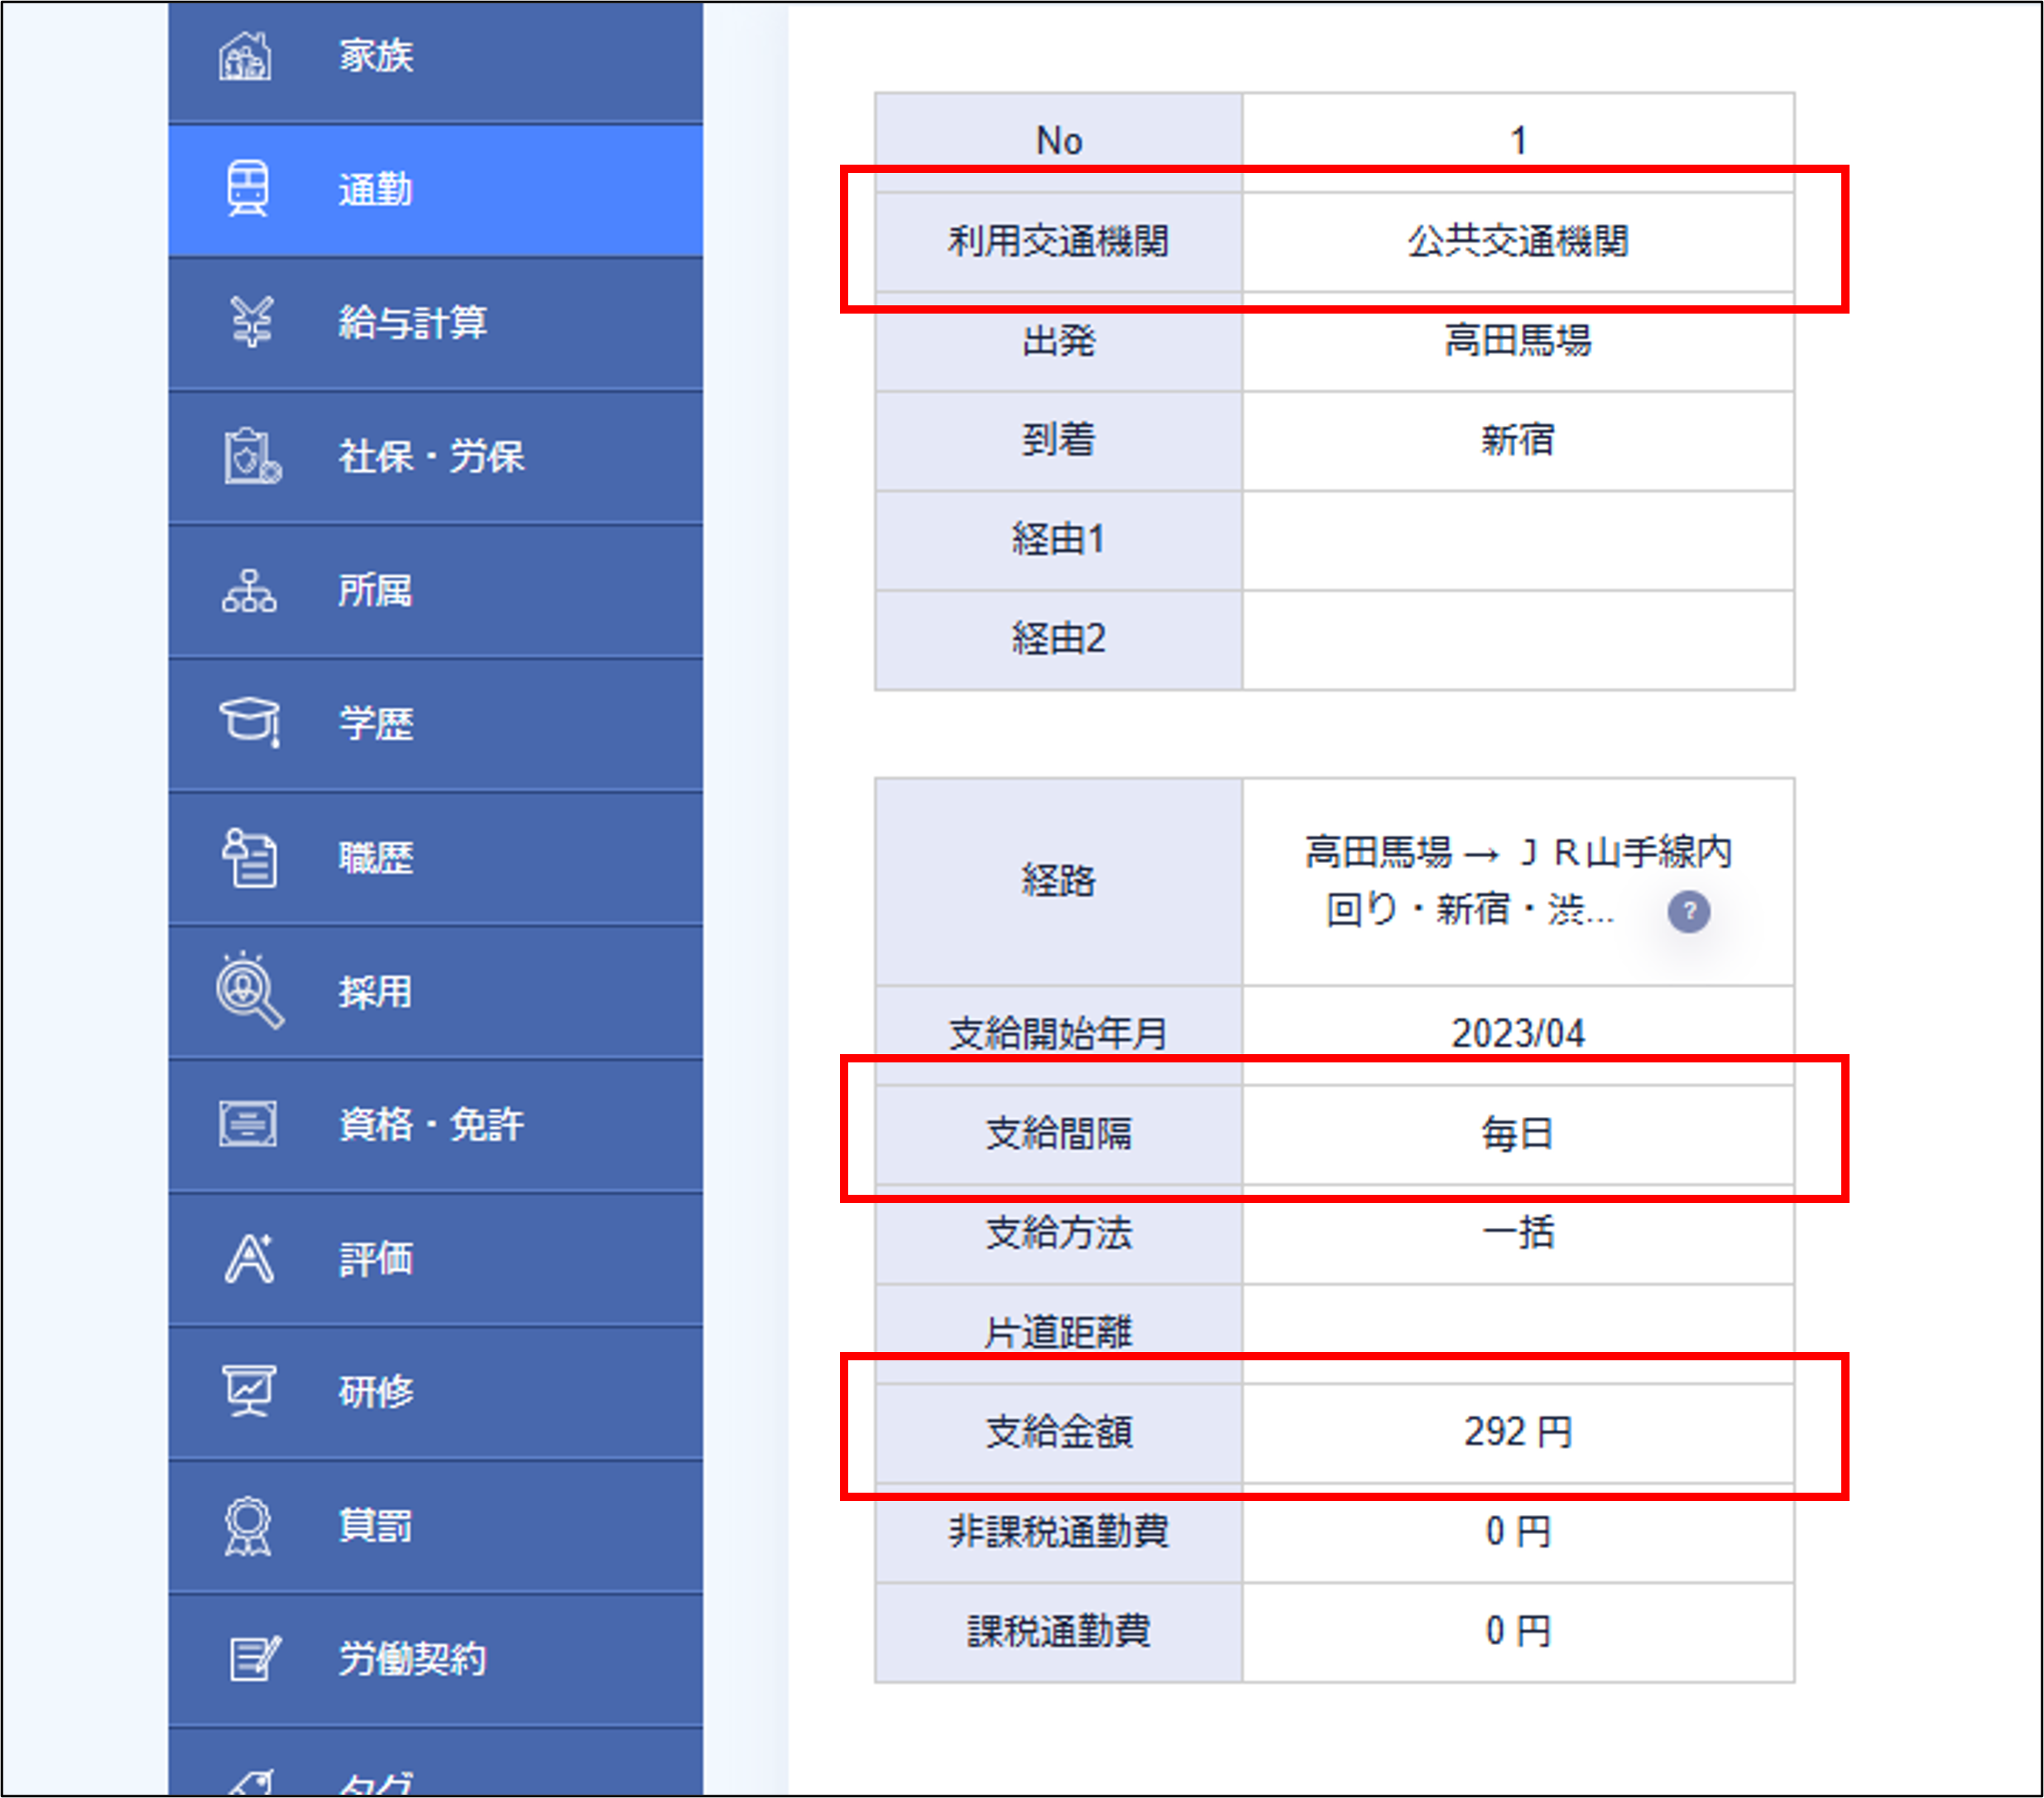Click the 経由1 label cell
This screenshot has height=1798, width=2044.
pos(1059,540)
